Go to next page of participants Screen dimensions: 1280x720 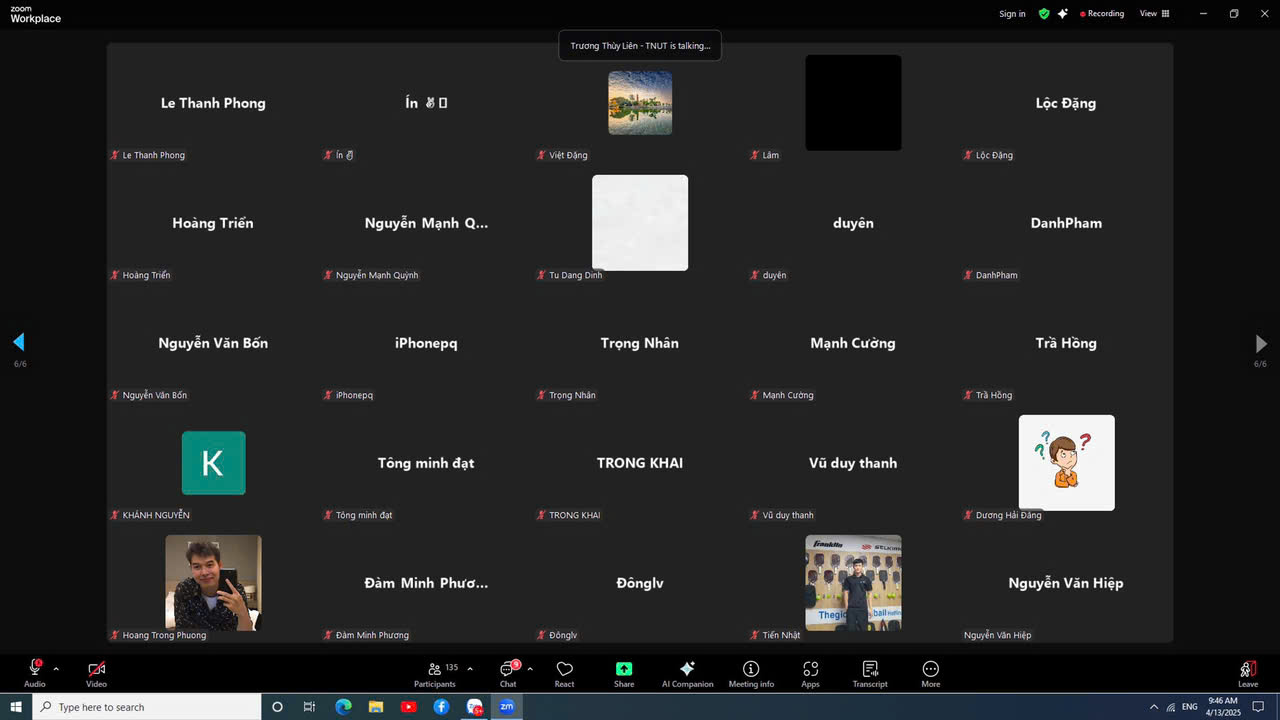point(1261,343)
